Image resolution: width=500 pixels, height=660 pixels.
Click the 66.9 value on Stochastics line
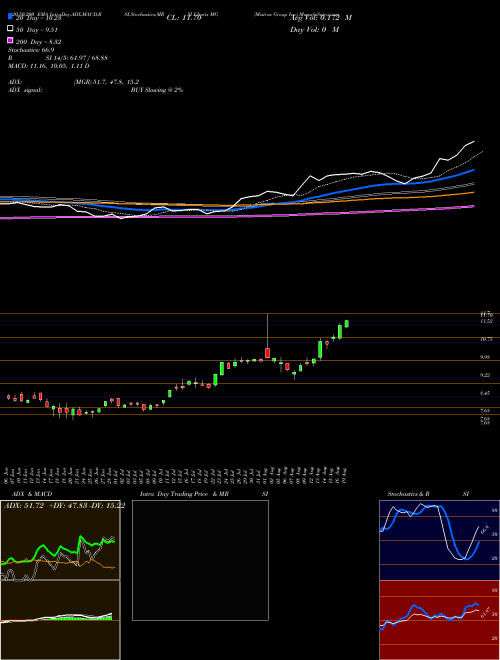tap(484, 529)
